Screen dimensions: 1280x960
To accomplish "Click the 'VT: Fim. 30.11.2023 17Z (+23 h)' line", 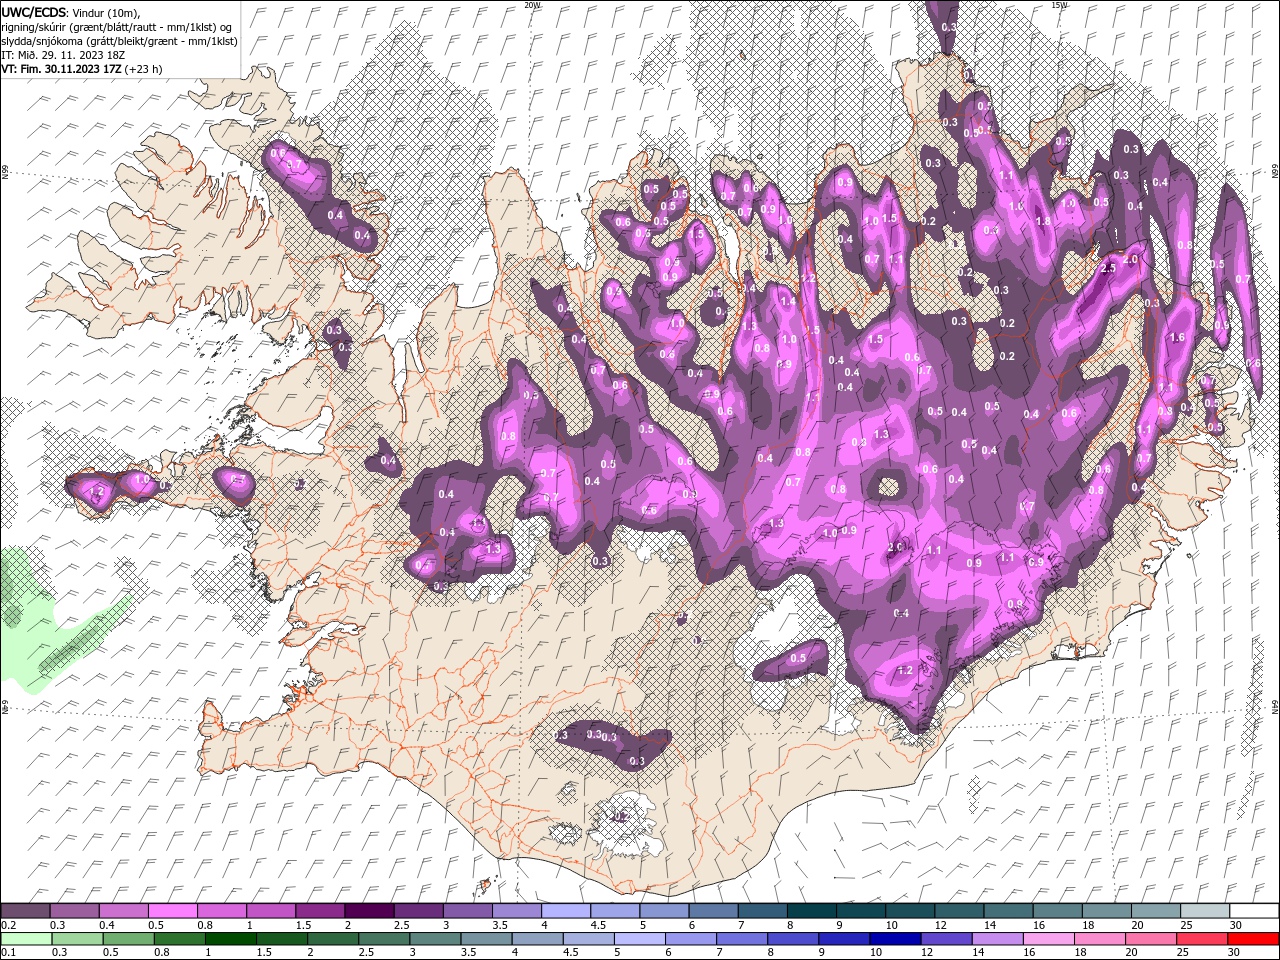I will [82, 69].
